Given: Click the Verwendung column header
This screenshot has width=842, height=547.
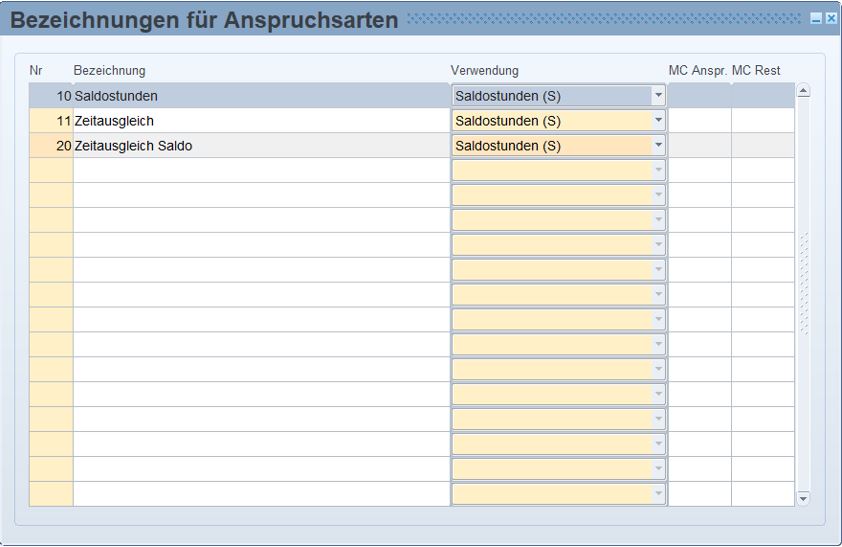Looking at the screenshot, I should coord(484,70).
